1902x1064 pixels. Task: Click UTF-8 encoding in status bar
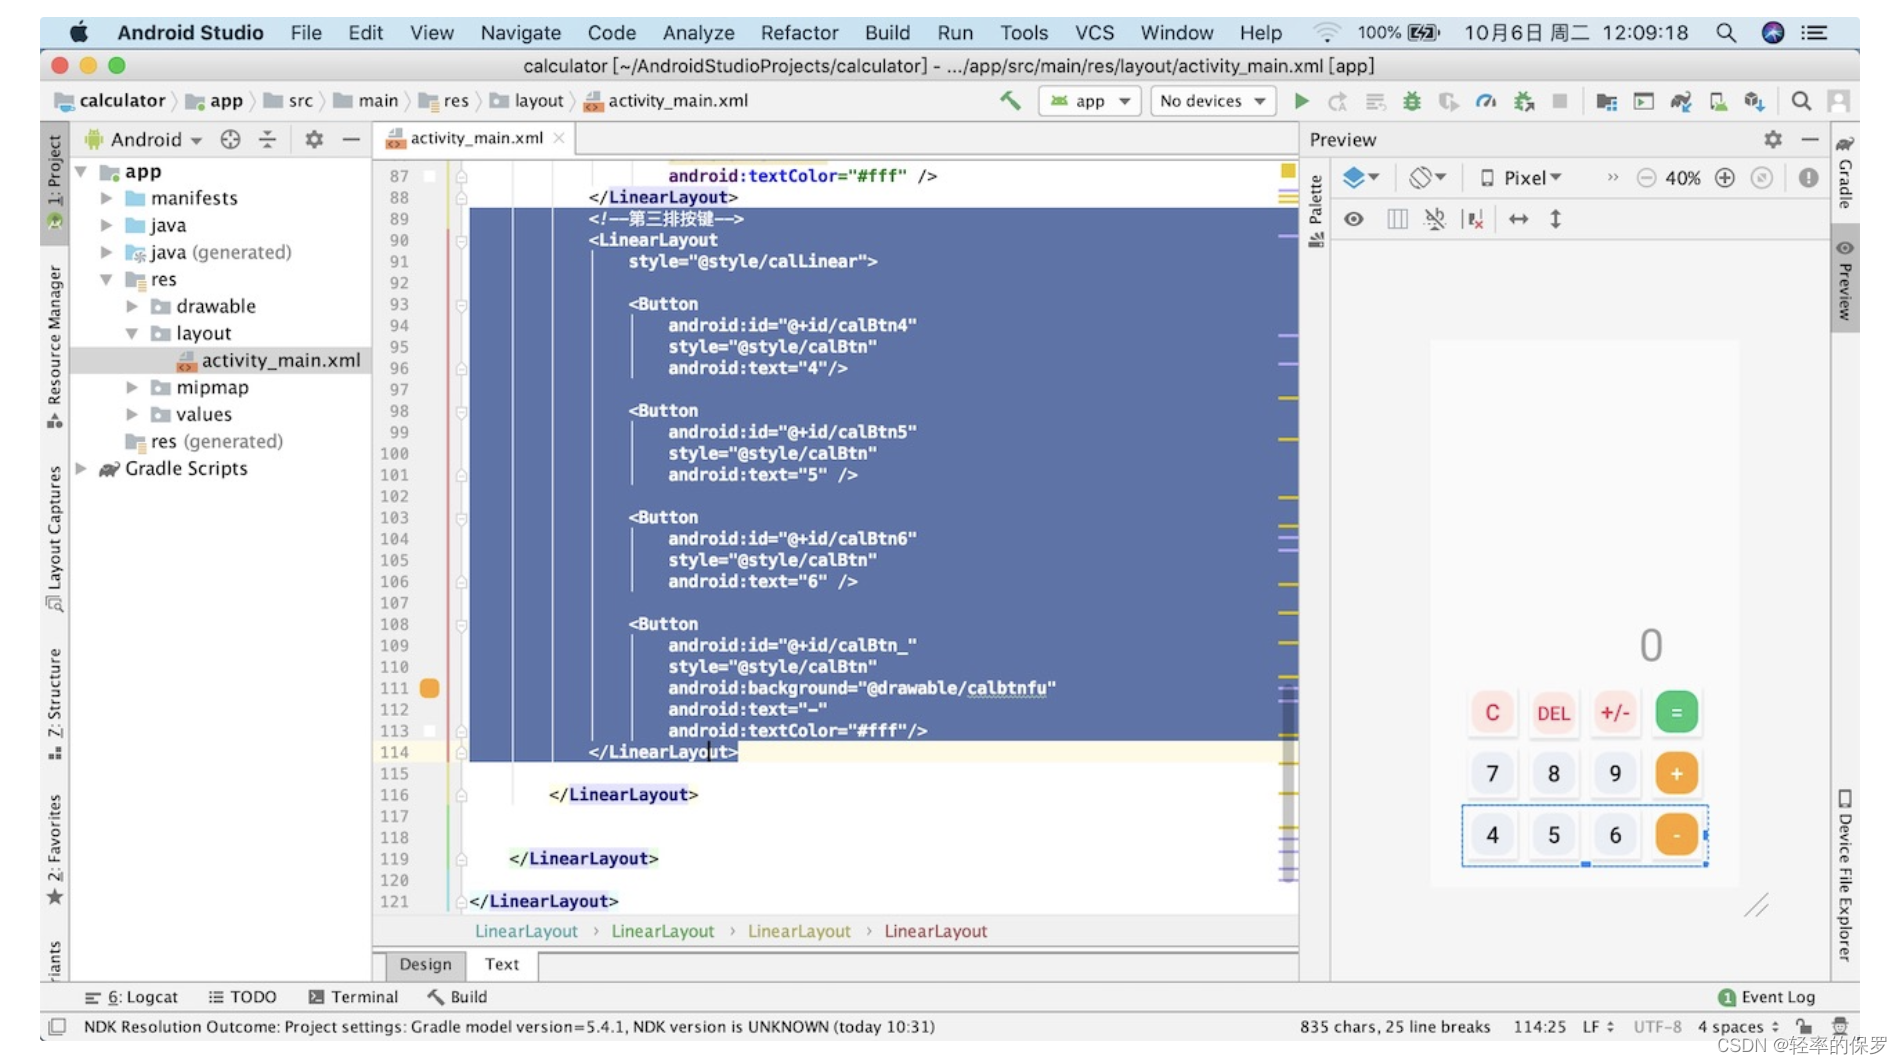coord(1656,1027)
